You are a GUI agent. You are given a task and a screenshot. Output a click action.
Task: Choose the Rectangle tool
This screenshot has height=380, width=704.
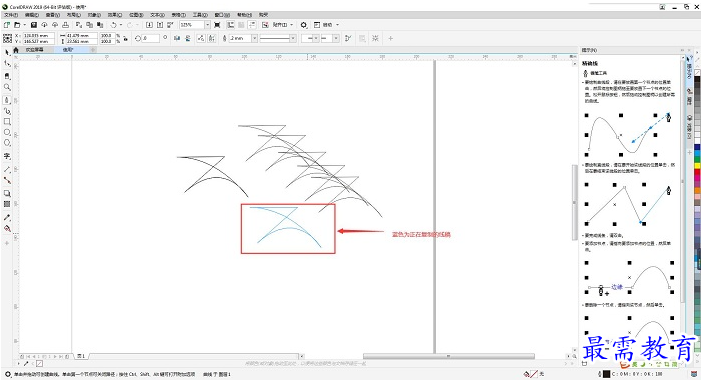pos(7,122)
